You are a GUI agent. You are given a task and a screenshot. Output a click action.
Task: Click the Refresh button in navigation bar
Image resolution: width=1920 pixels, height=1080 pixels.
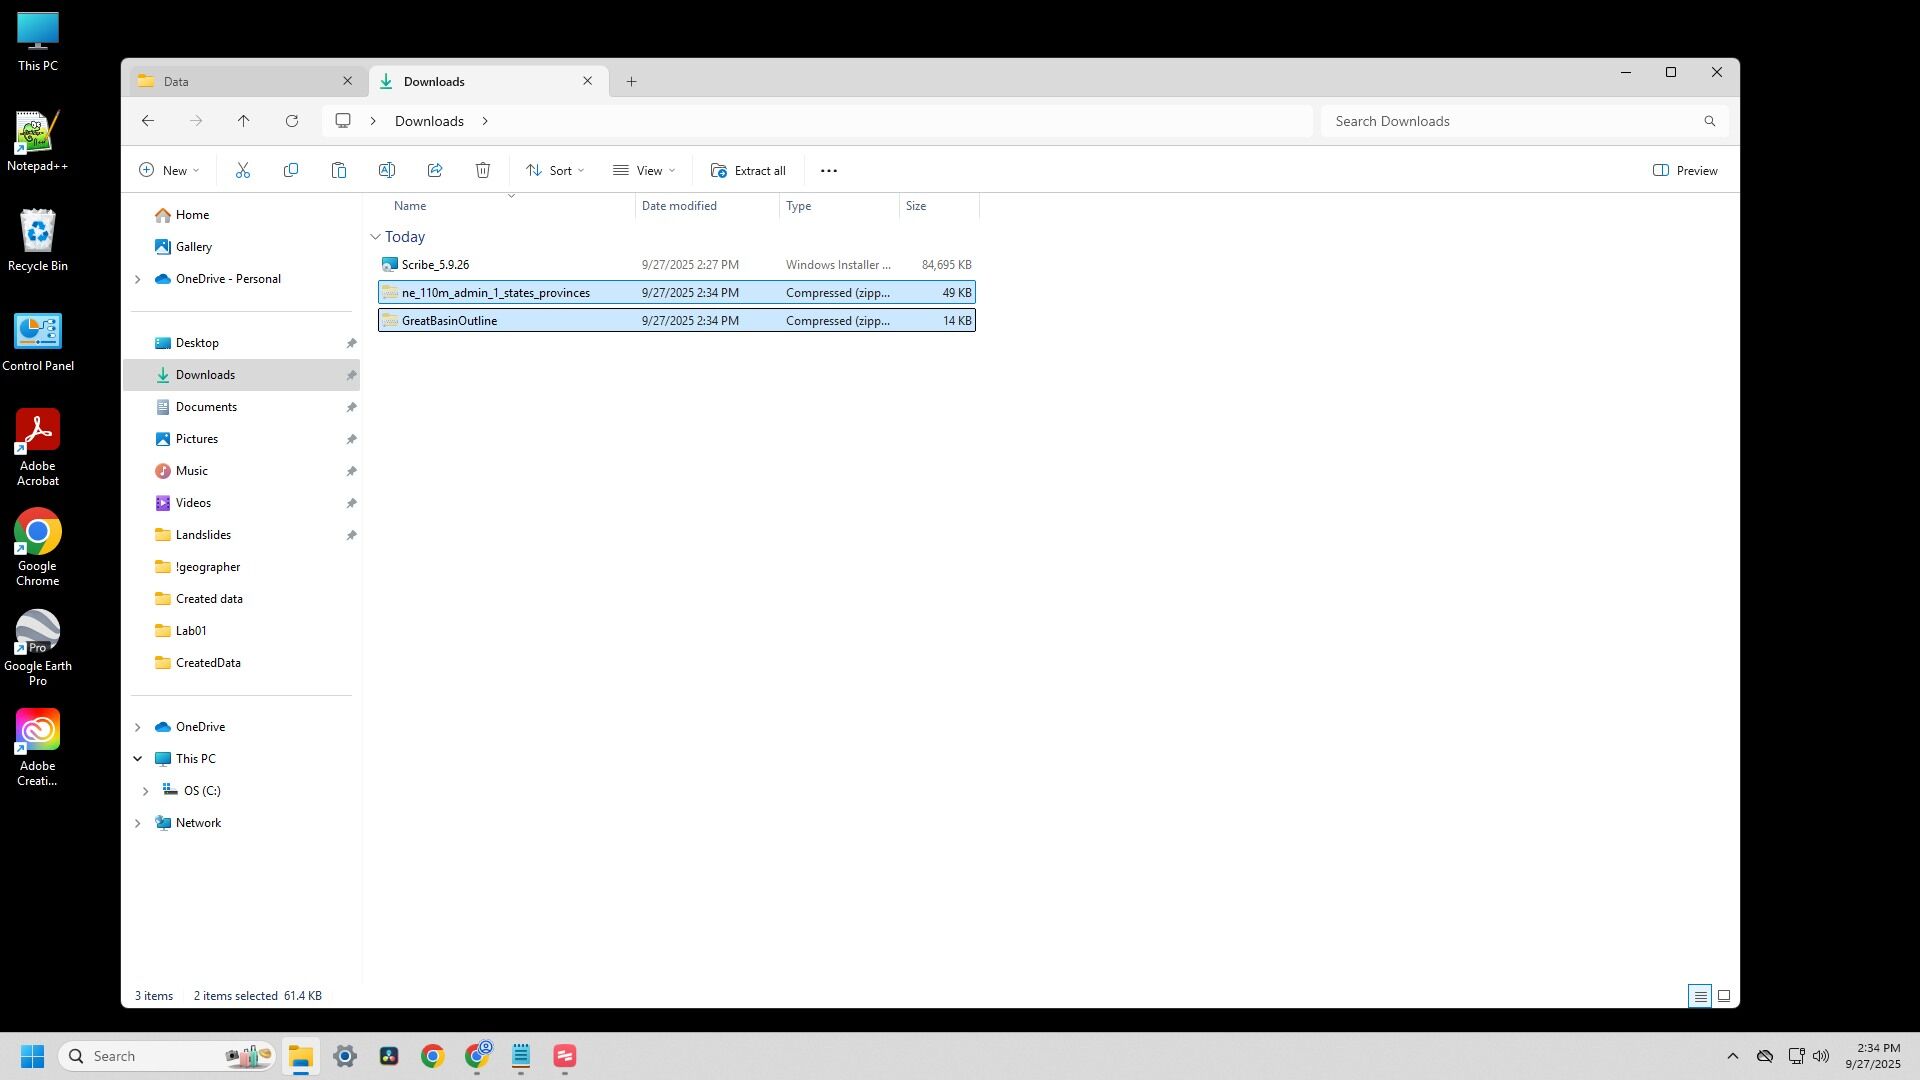[x=292, y=121]
